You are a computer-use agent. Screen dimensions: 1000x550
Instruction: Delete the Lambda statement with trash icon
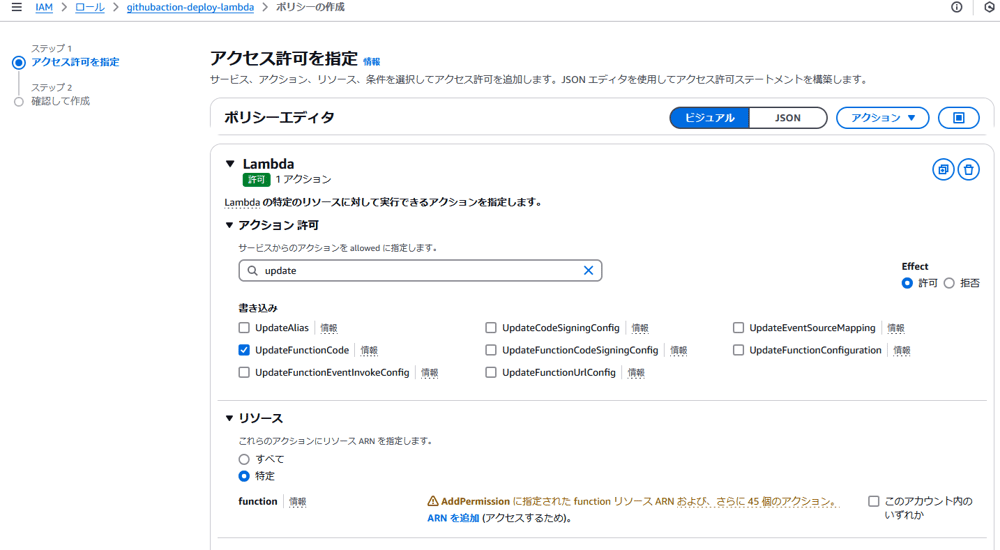968,170
